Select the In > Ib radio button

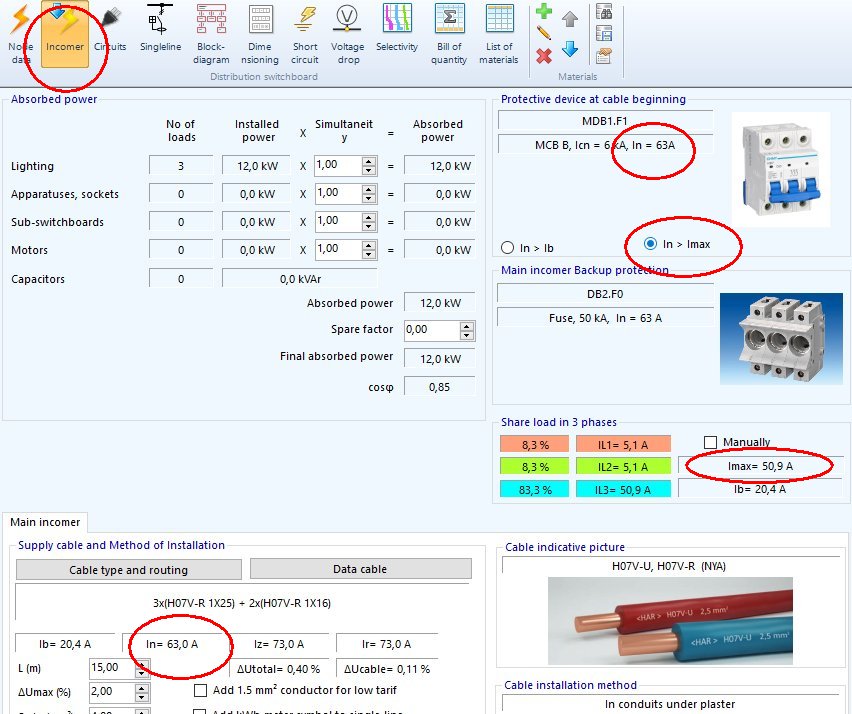click(510, 246)
